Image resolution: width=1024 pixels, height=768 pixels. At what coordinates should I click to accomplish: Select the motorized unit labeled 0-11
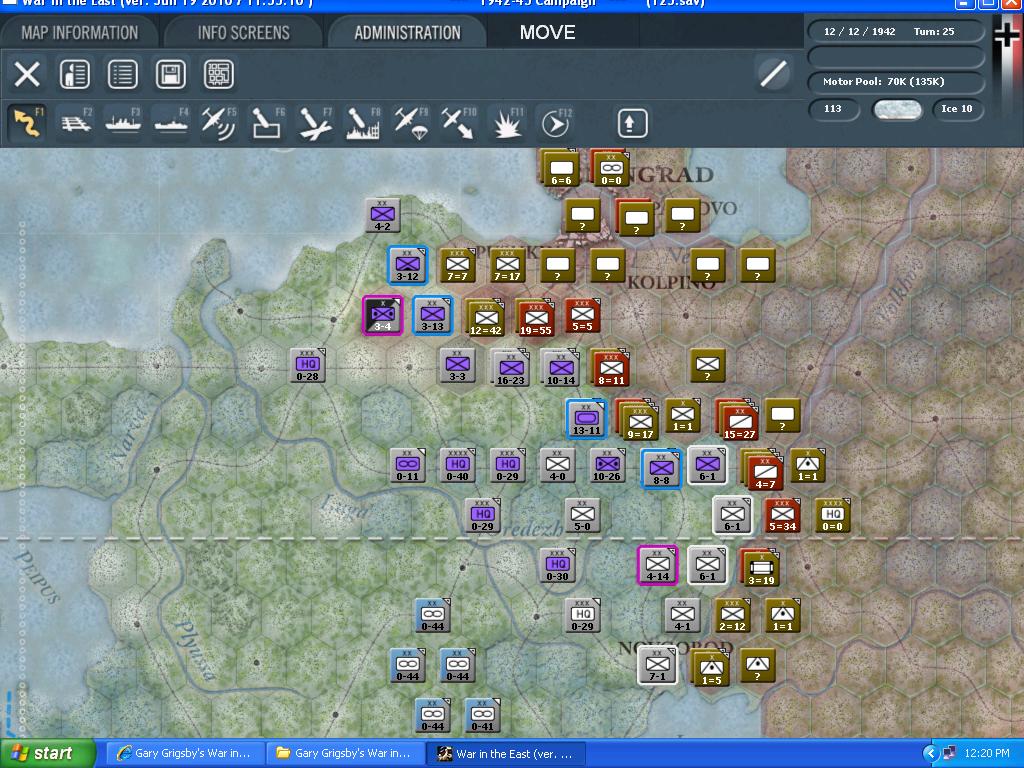(x=408, y=466)
